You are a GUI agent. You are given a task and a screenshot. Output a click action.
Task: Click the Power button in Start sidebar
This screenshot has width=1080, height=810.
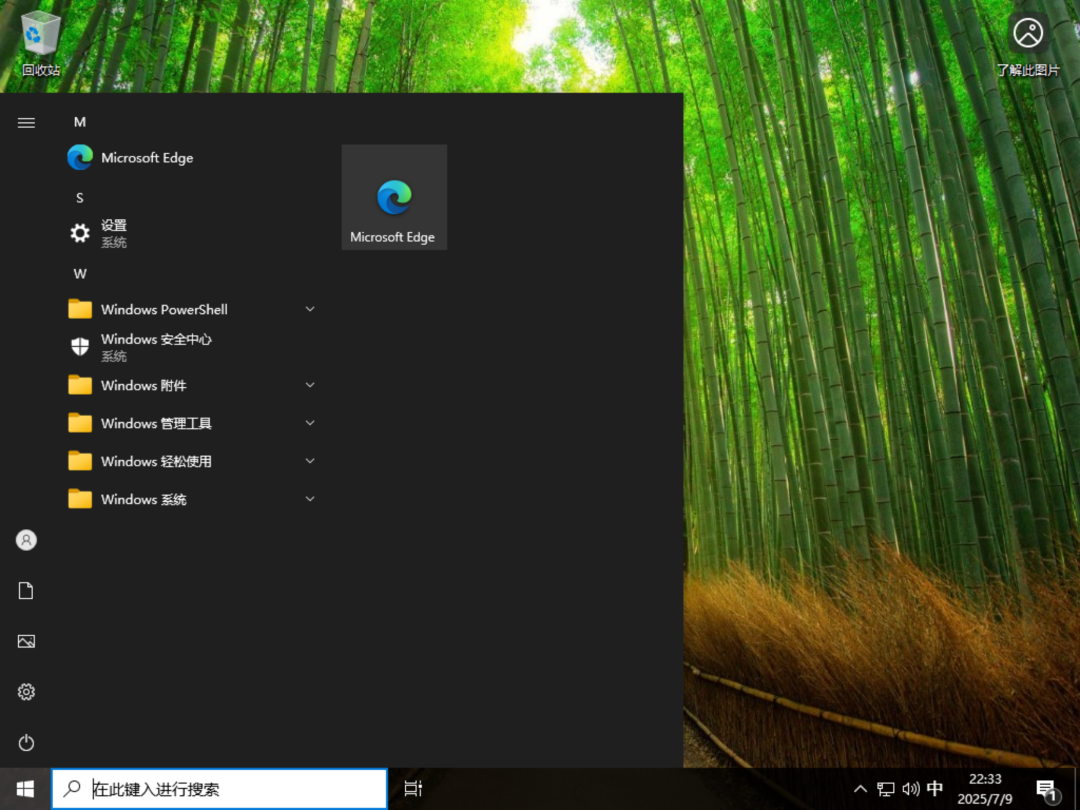[26, 742]
